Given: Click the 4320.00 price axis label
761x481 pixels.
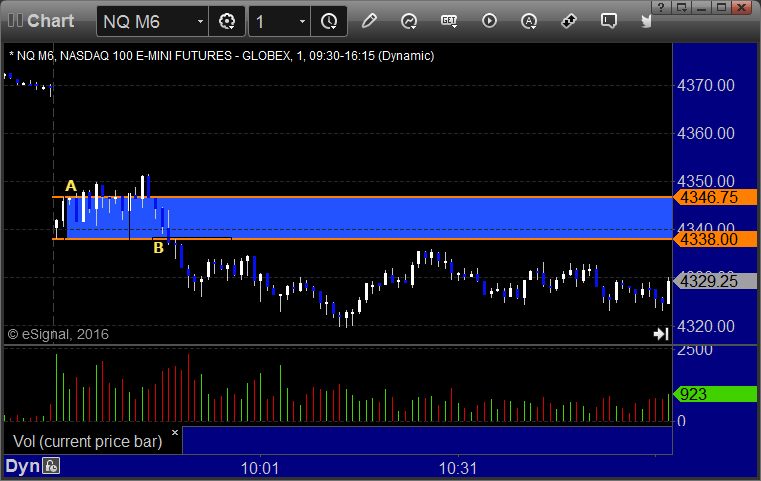Looking at the screenshot, I should pyautogui.click(x=706, y=326).
